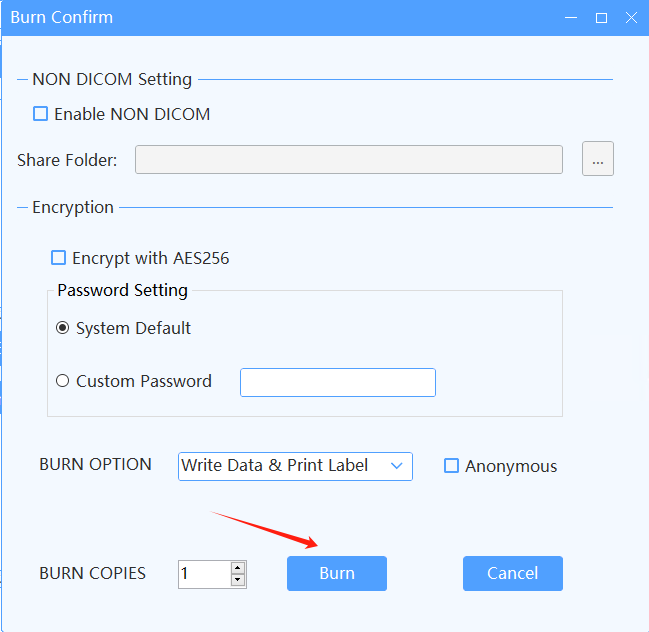Maximize the Burn Confirm window
This screenshot has height=632, width=649.
coord(601,18)
